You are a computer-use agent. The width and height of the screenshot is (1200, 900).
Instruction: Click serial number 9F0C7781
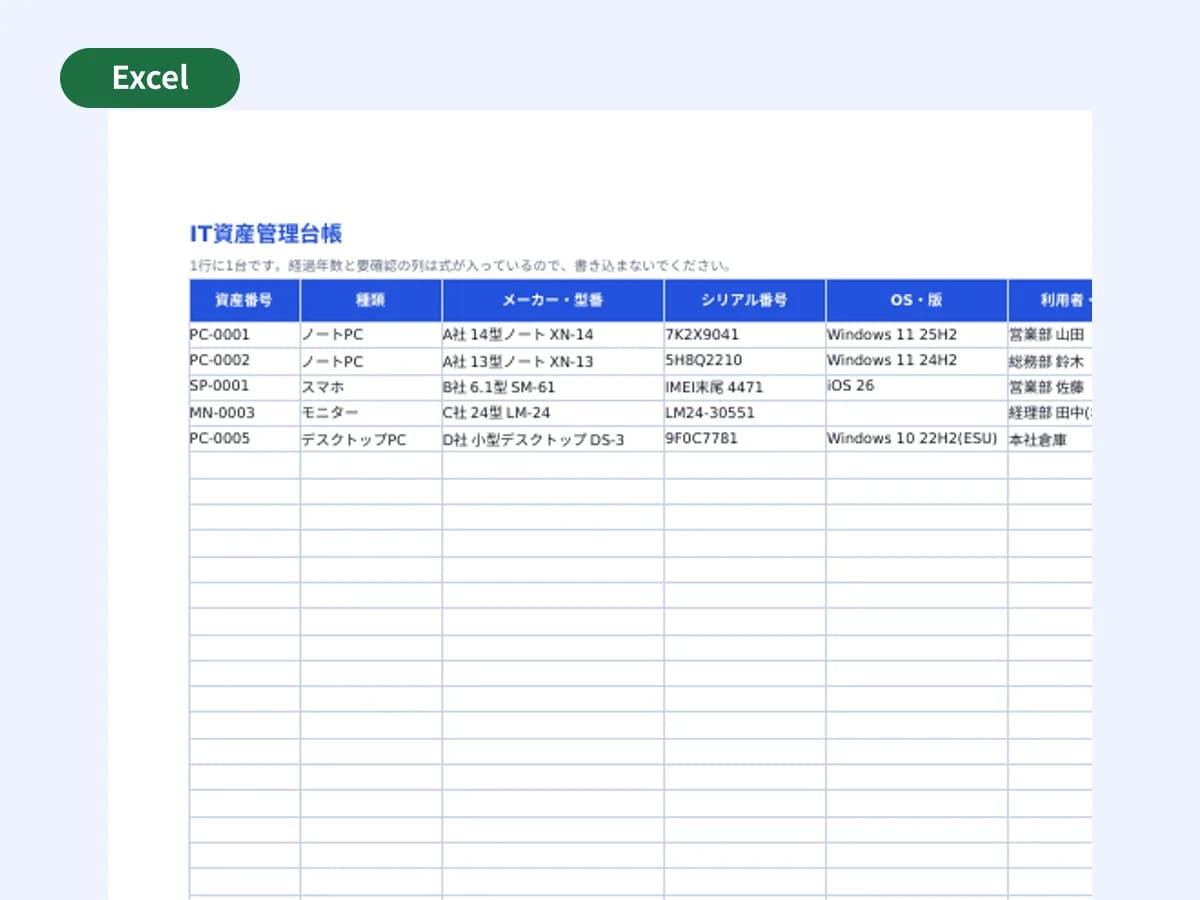point(745,439)
